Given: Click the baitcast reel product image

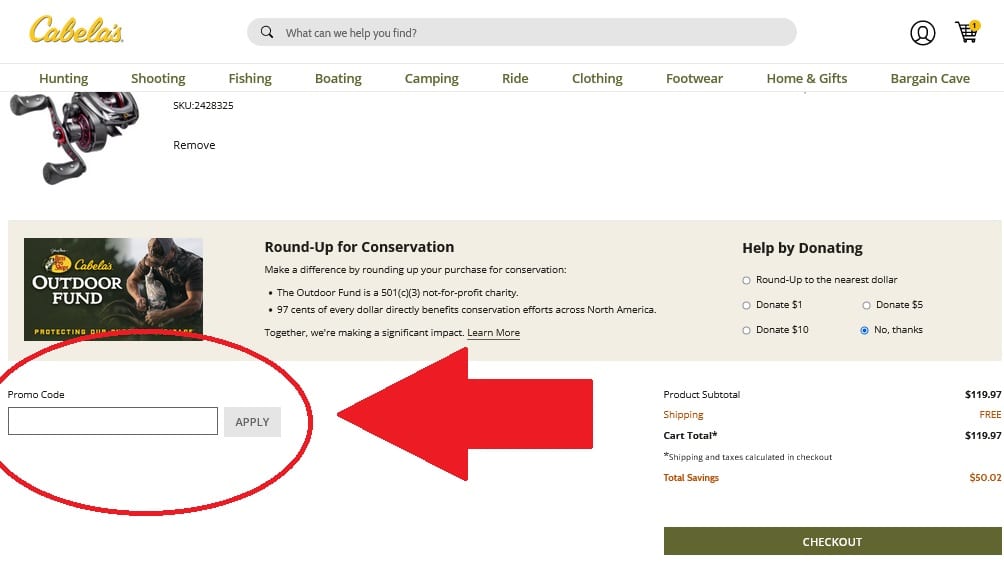Looking at the screenshot, I should 74,137.
